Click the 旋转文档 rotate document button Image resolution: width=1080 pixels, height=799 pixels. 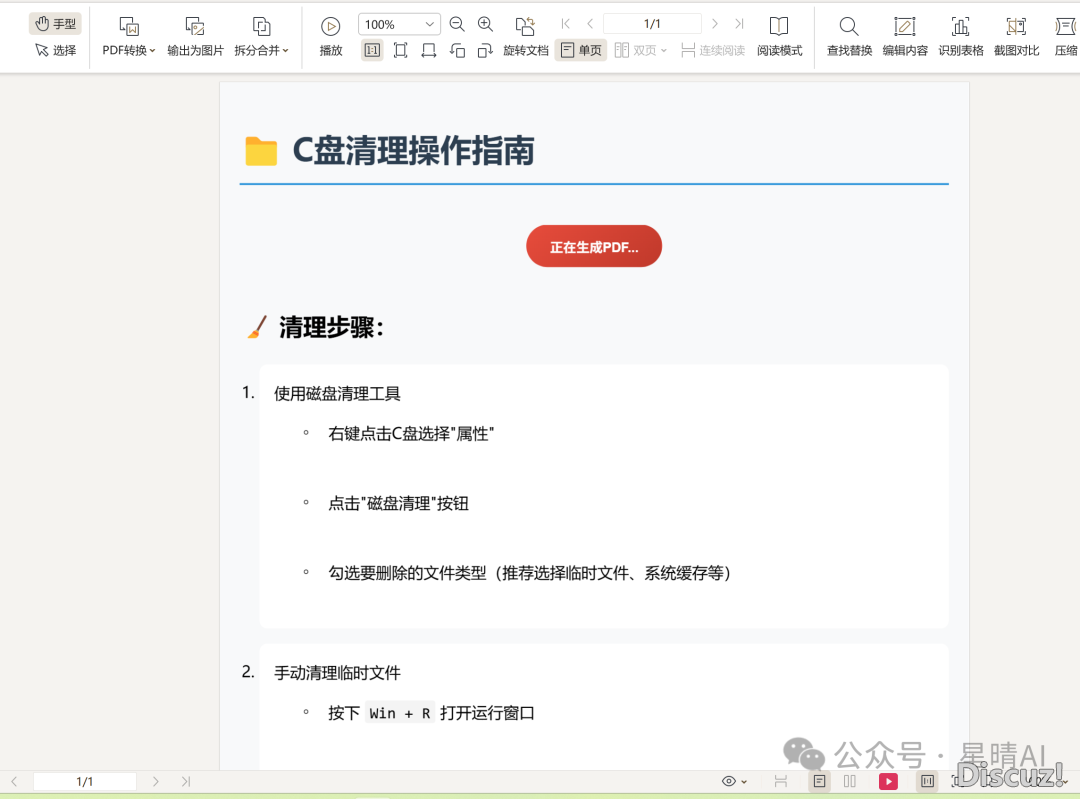click(526, 37)
